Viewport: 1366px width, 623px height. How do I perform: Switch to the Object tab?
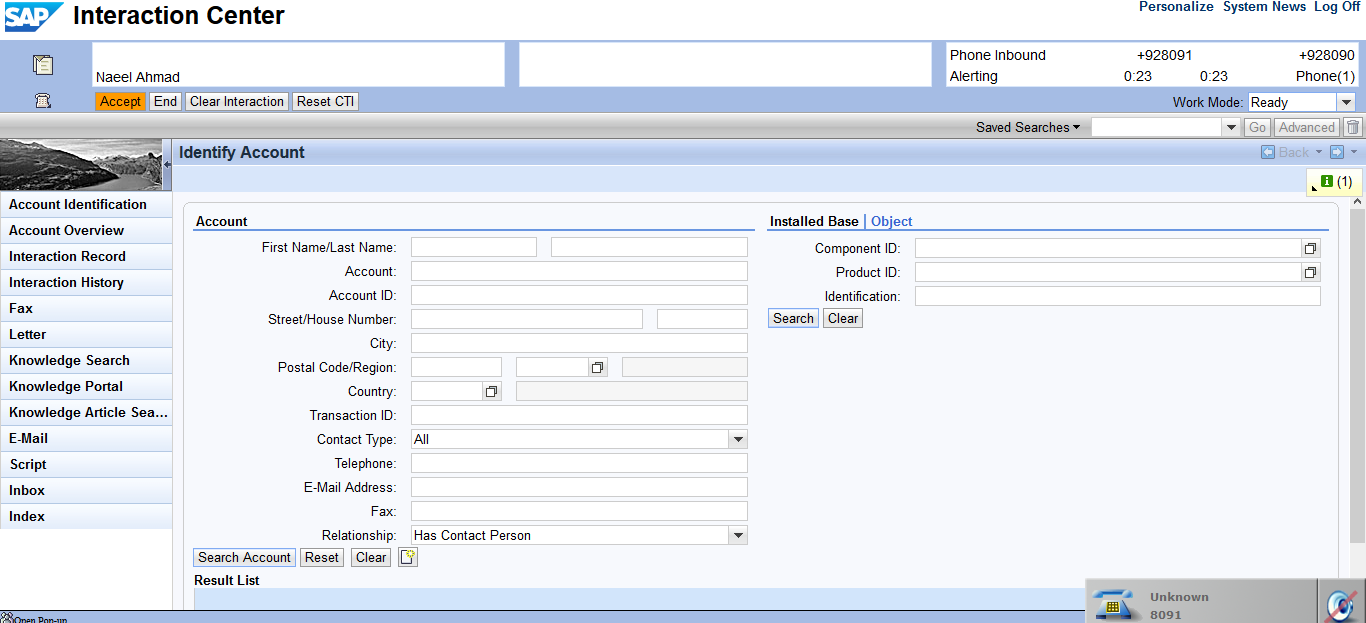click(891, 221)
